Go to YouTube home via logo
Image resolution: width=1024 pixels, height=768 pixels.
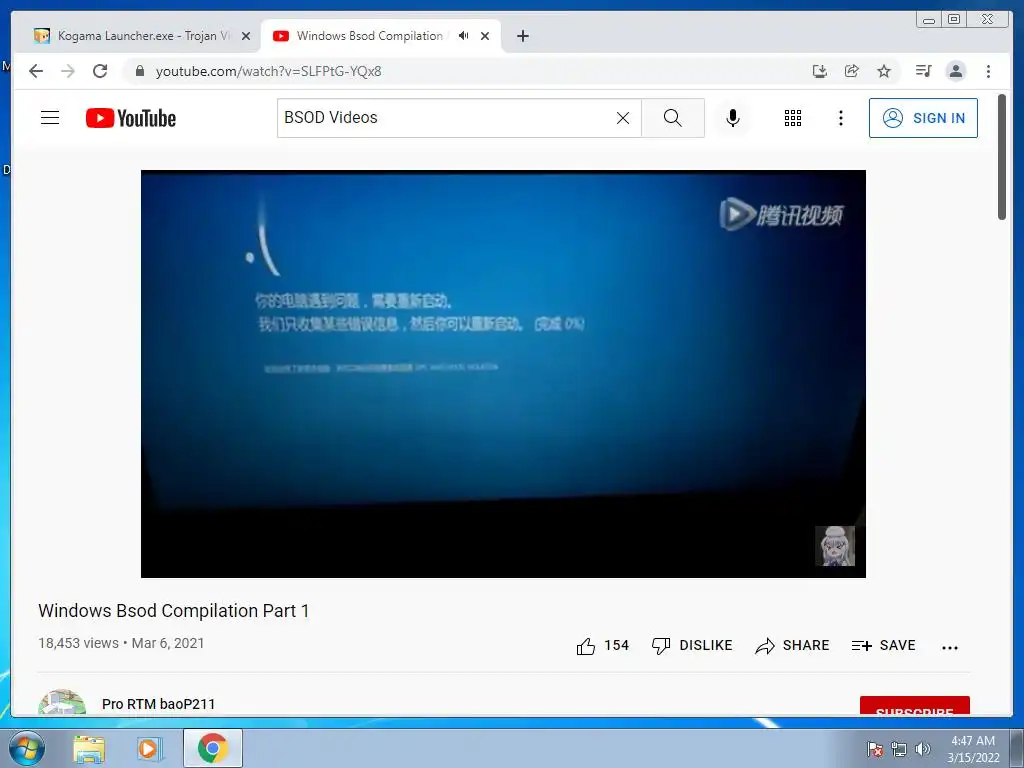click(131, 118)
